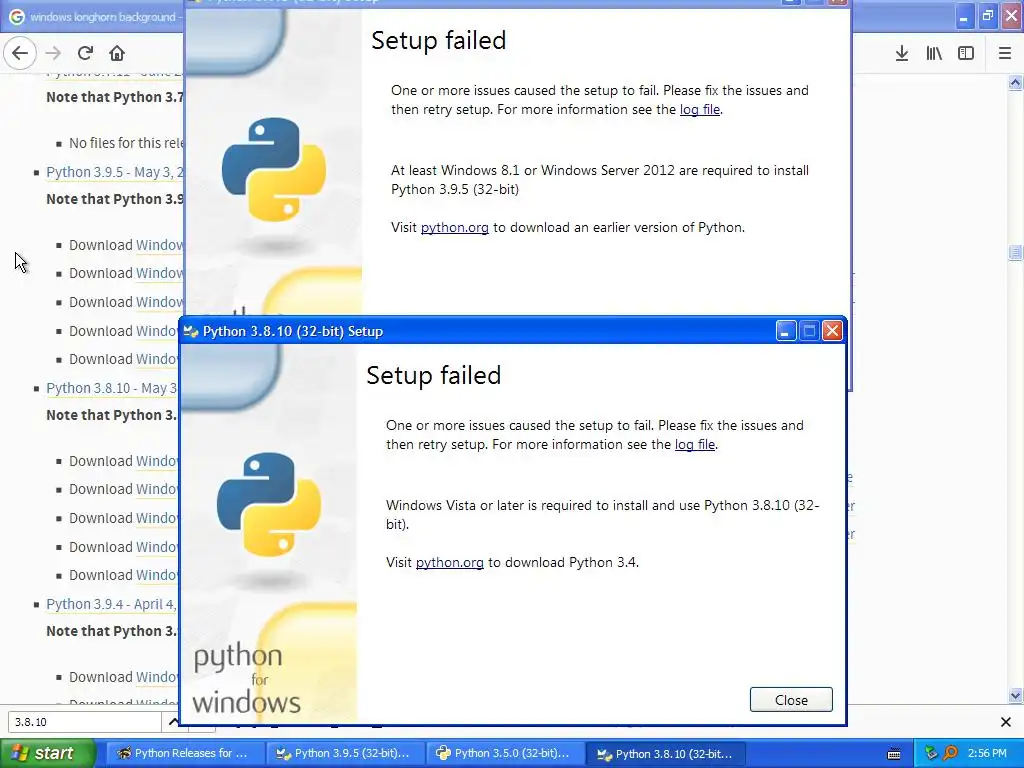Click keyboard icon in taskbar
The width and height of the screenshot is (1024, 768).
click(x=894, y=754)
